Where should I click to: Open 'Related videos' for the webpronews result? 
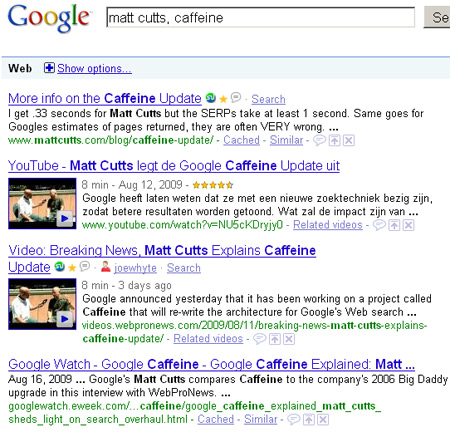click(208, 339)
